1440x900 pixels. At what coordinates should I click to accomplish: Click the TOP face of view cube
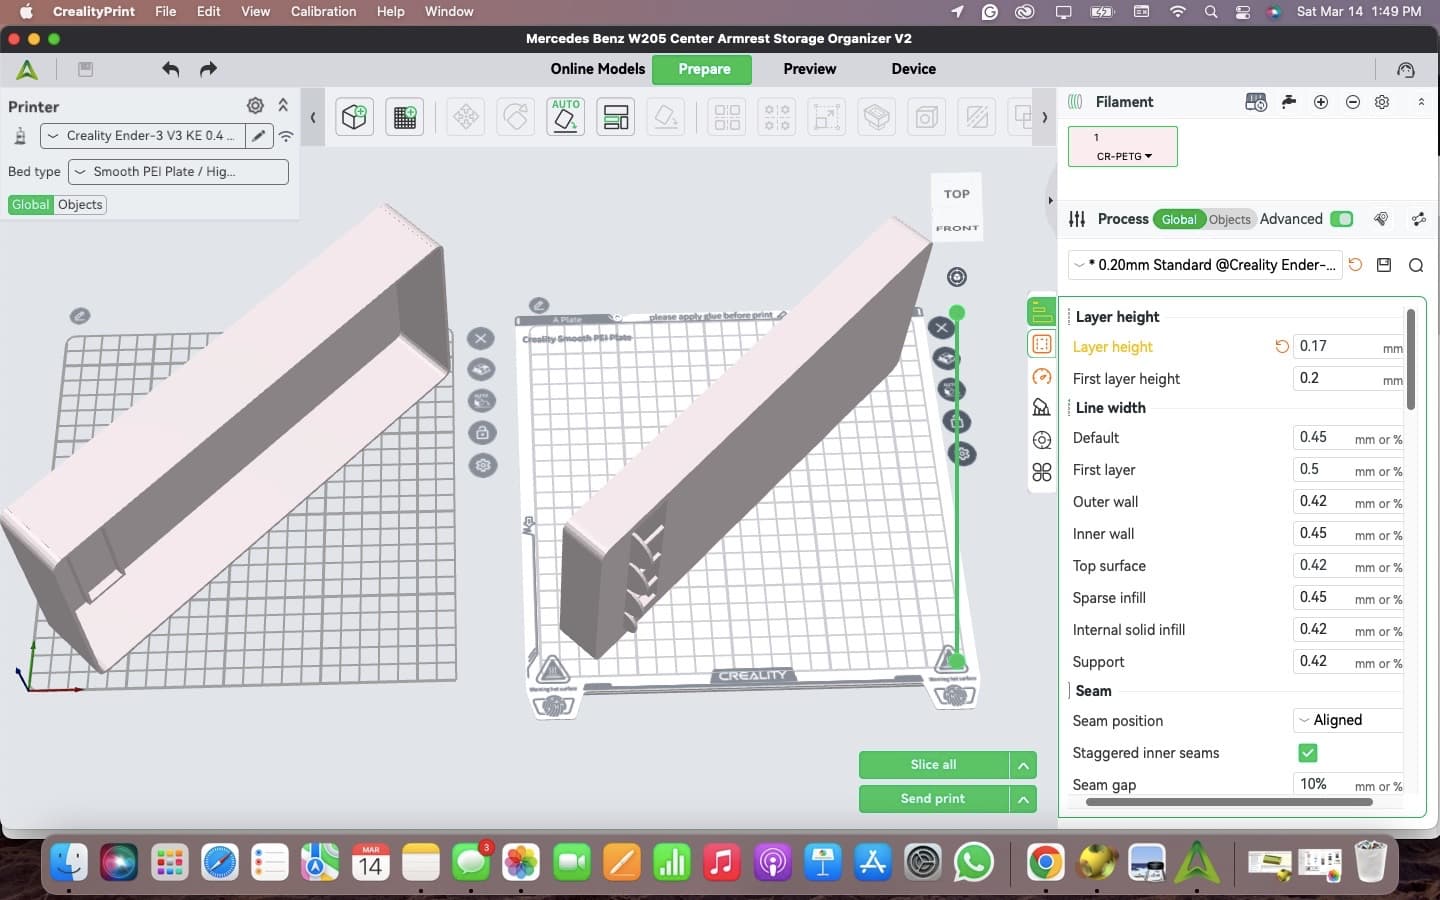point(957,195)
